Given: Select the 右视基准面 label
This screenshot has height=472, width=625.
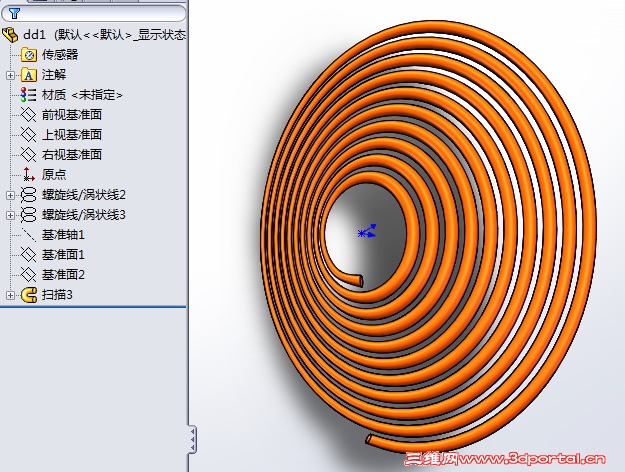Looking at the screenshot, I should 72,155.
